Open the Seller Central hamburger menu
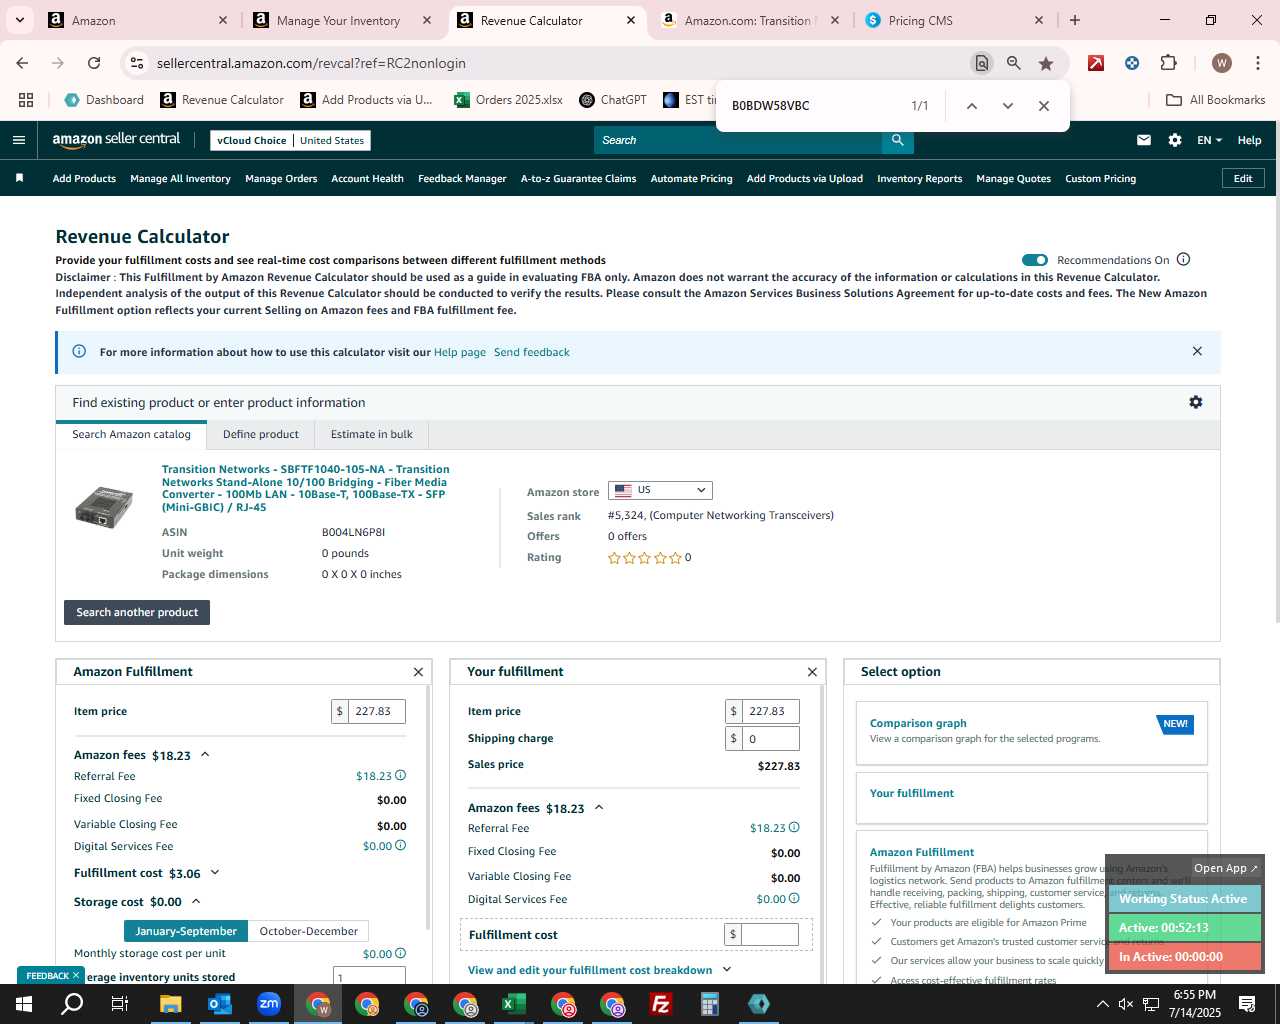The height and width of the screenshot is (1024, 1280). pos(18,140)
